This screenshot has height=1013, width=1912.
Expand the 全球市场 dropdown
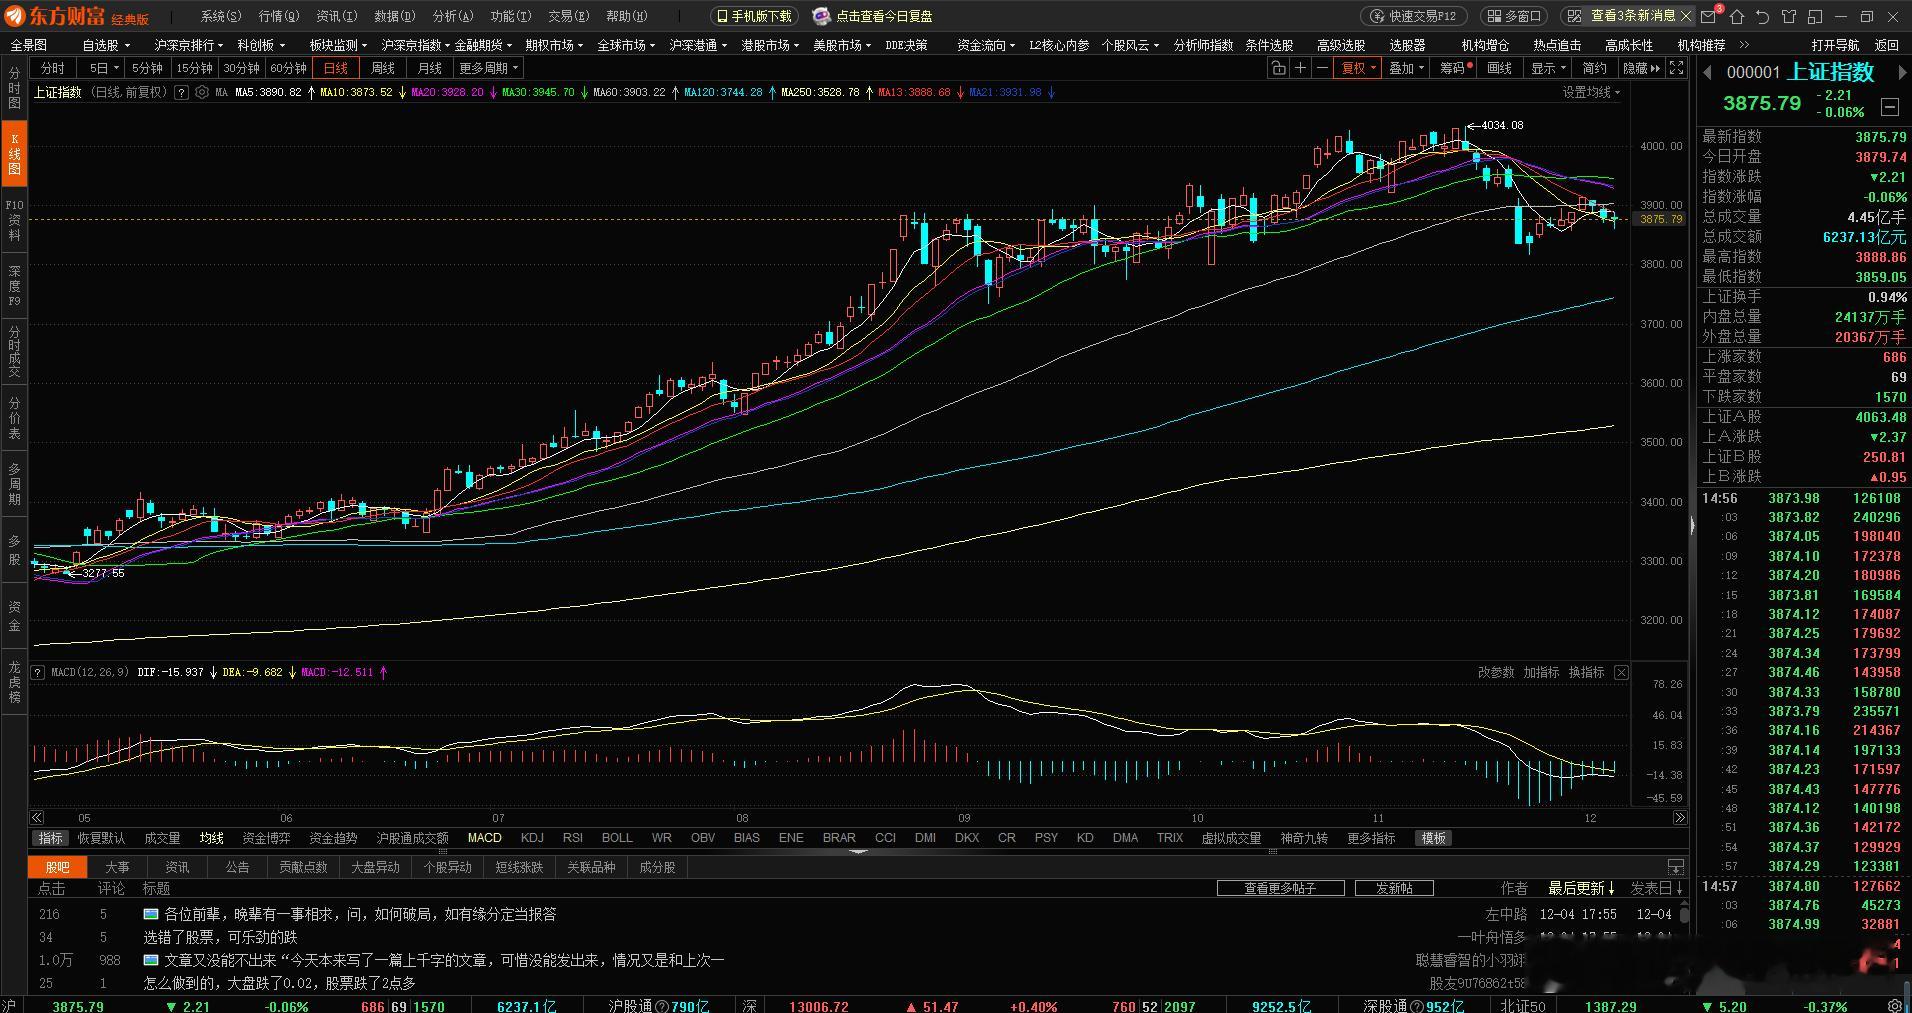point(626,45)
